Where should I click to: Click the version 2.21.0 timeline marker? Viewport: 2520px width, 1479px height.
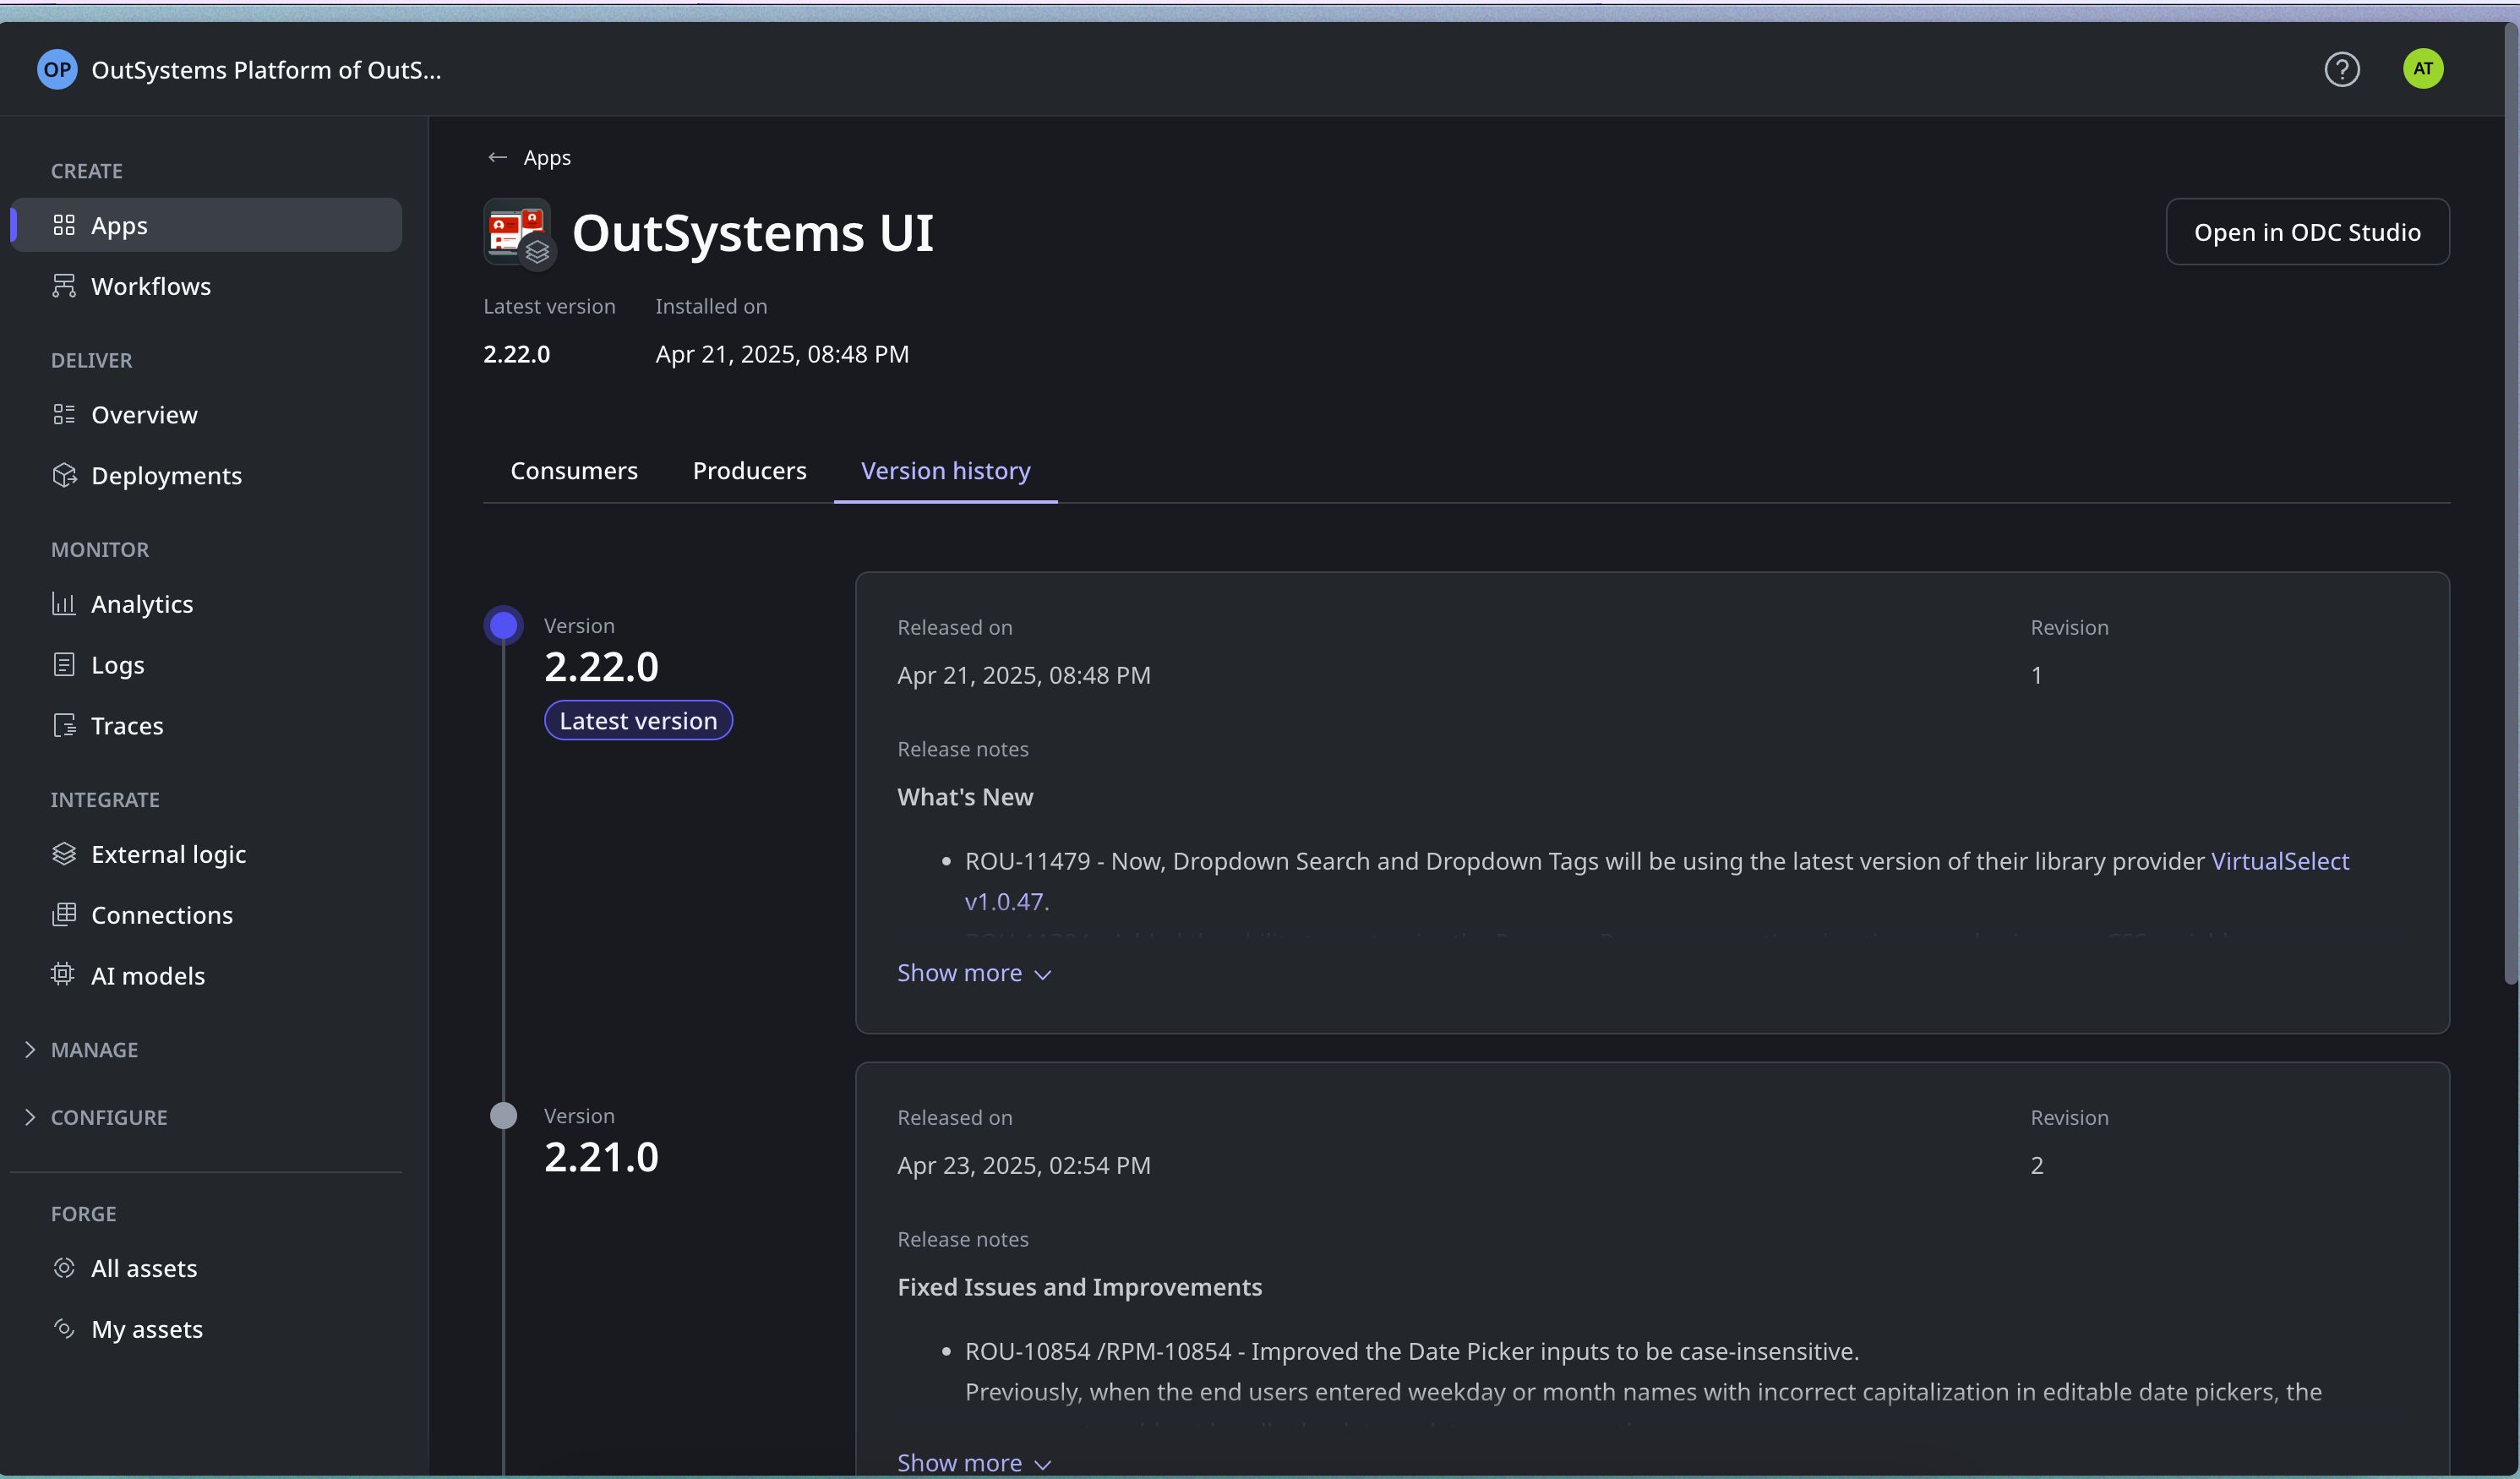503,1115
